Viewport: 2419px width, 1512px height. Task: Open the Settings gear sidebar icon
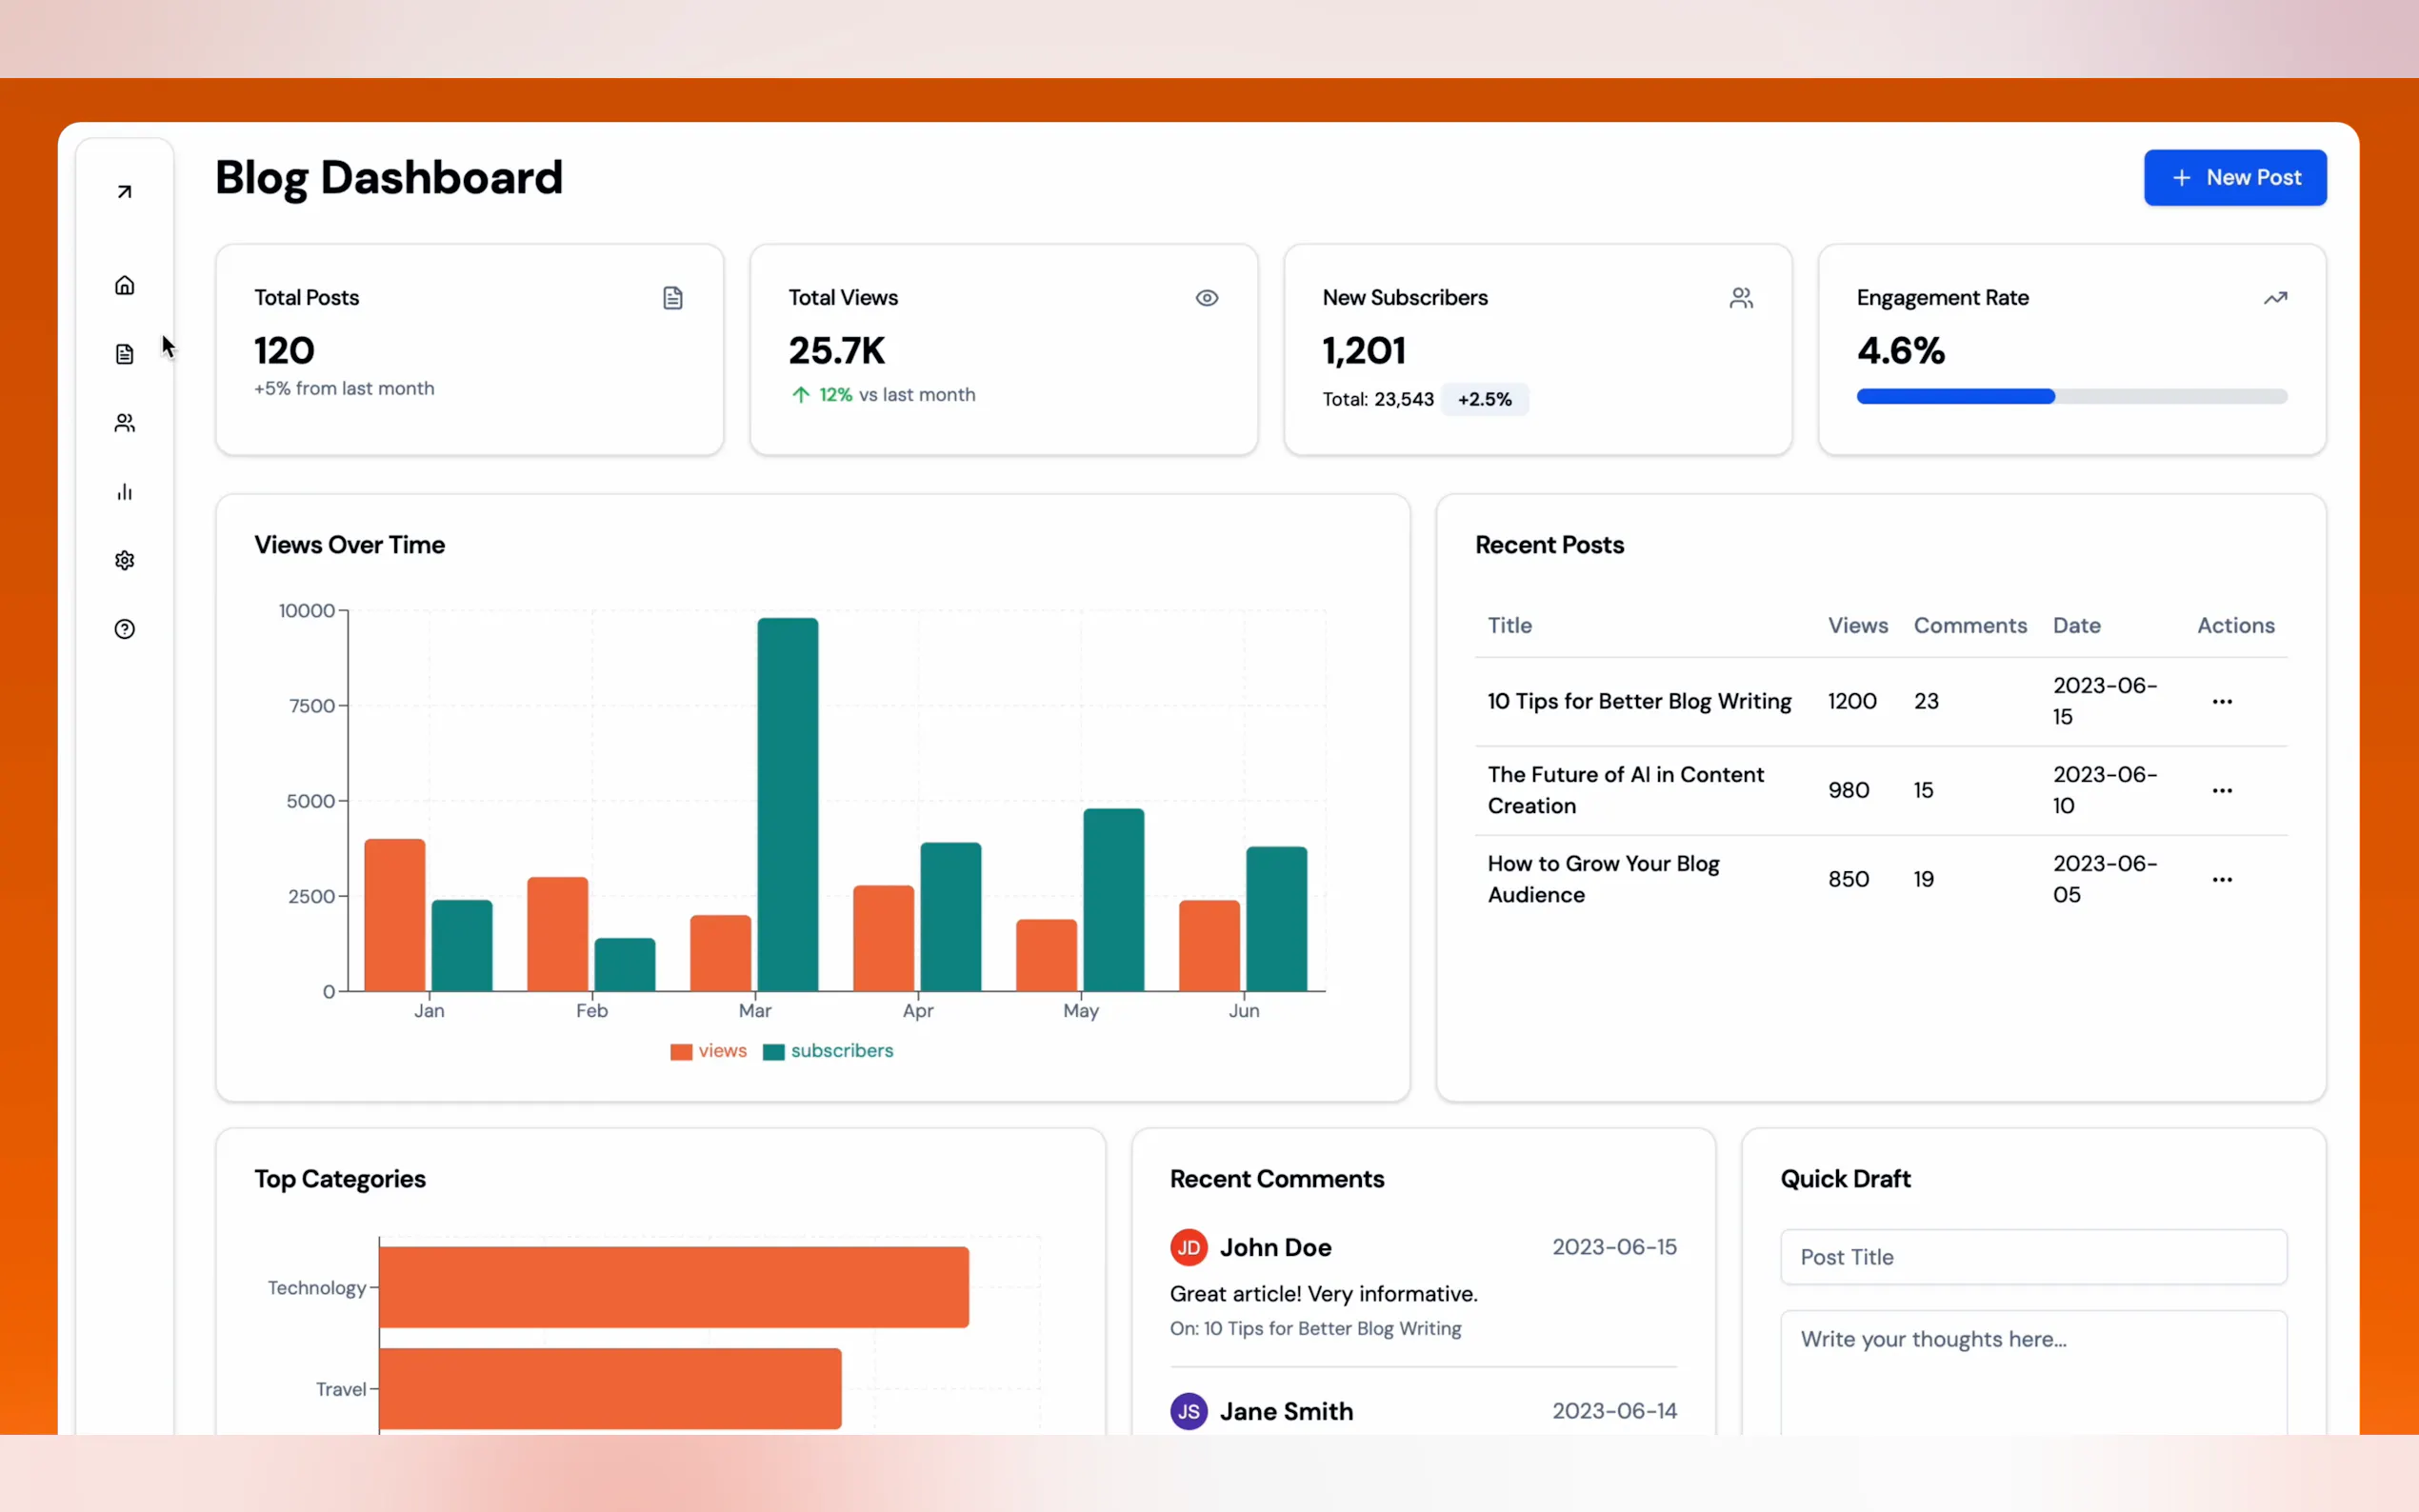pyautogui.click(x=124, y=560)
